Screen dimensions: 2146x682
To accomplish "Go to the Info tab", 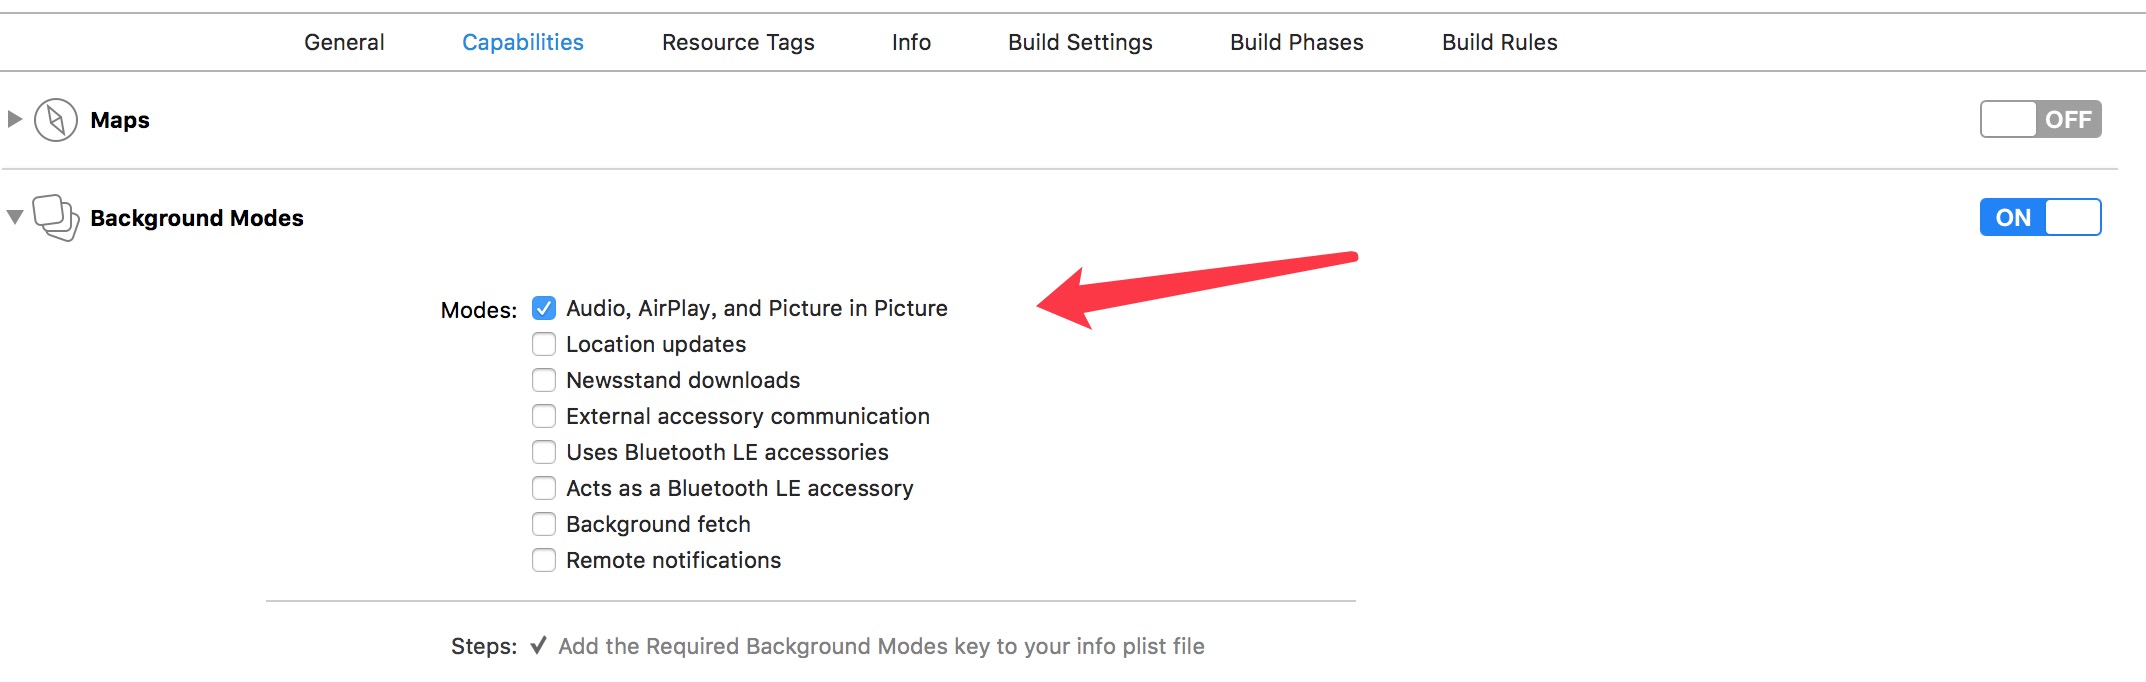I will point(911,42).
